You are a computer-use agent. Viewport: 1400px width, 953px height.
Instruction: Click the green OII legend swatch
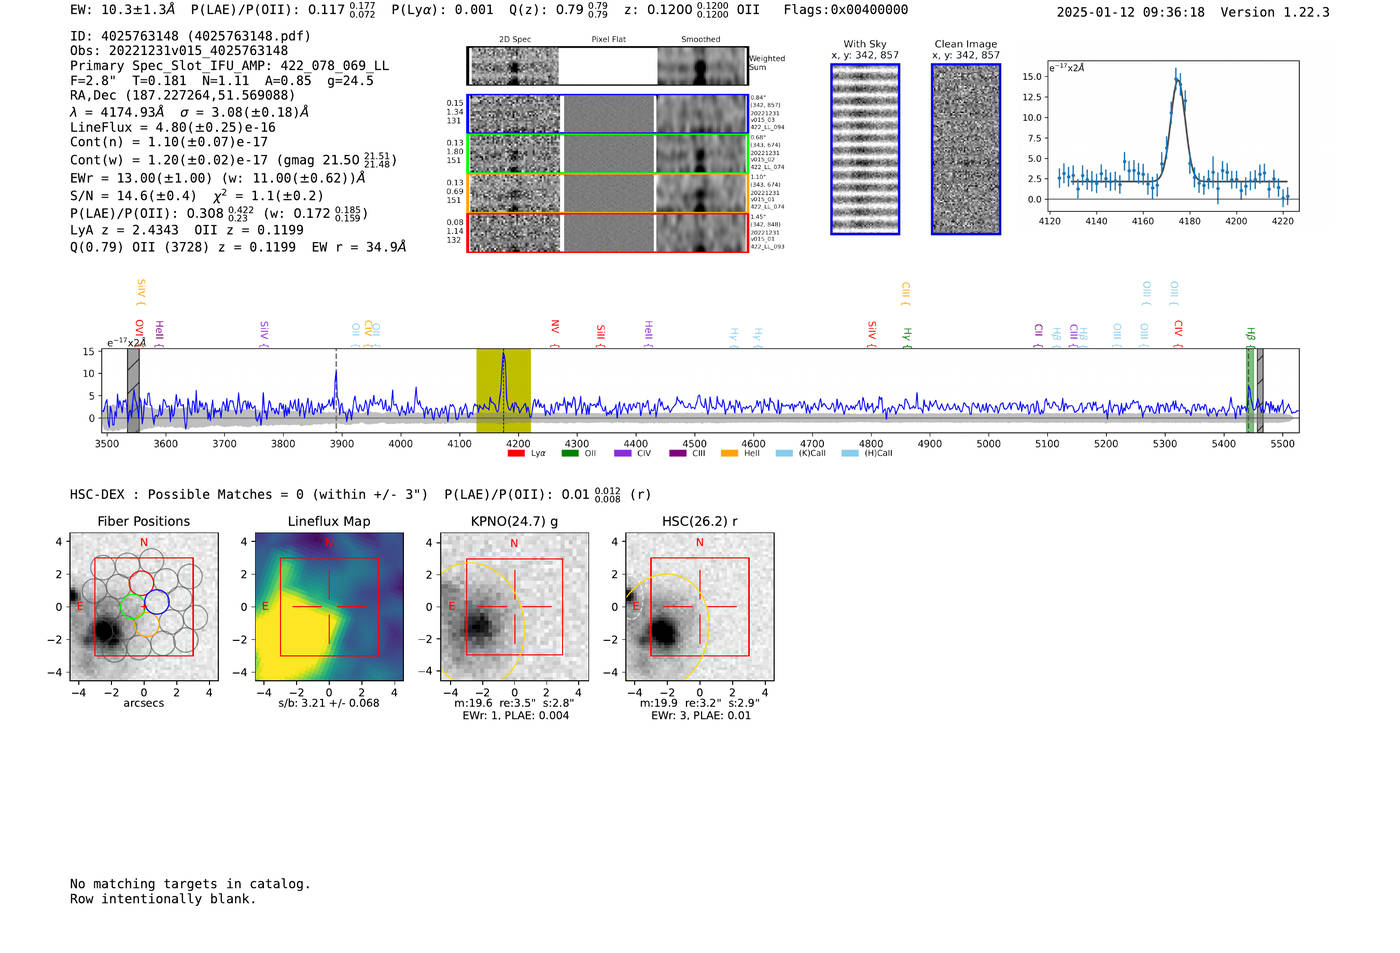pyautogui.click(x=570, y=453)
